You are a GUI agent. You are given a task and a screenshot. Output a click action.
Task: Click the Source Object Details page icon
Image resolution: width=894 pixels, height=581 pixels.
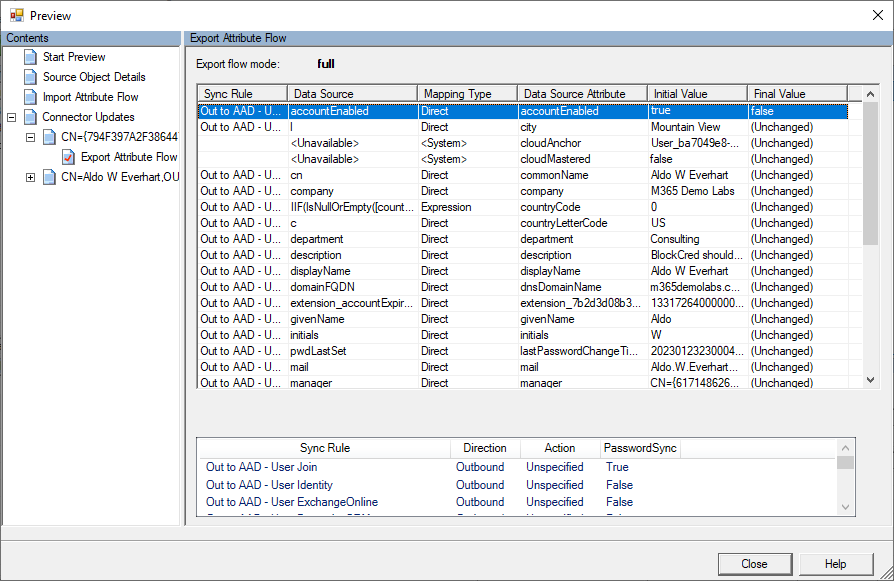30,77
